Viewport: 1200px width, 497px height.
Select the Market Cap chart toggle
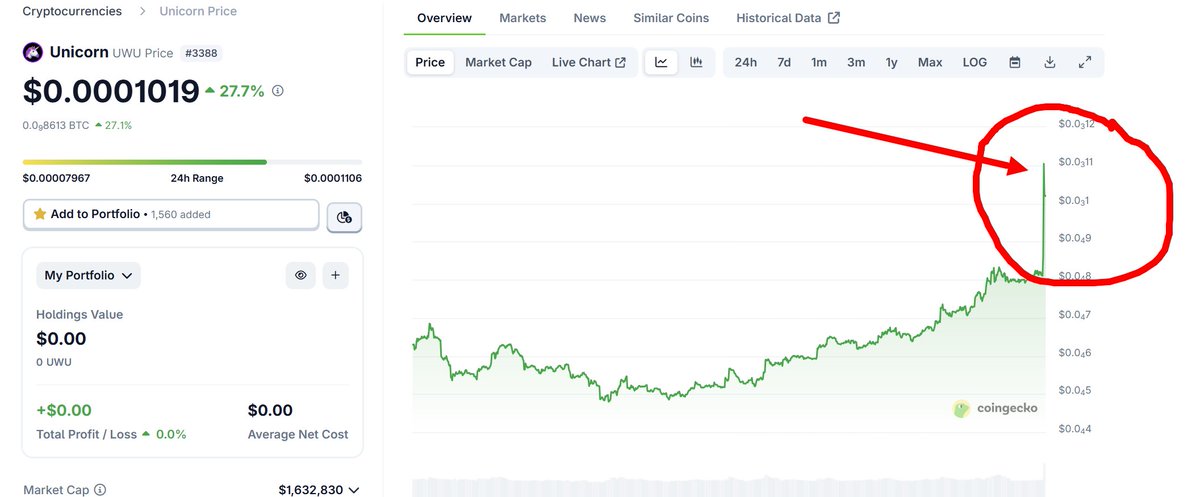[x=498, y=62]
